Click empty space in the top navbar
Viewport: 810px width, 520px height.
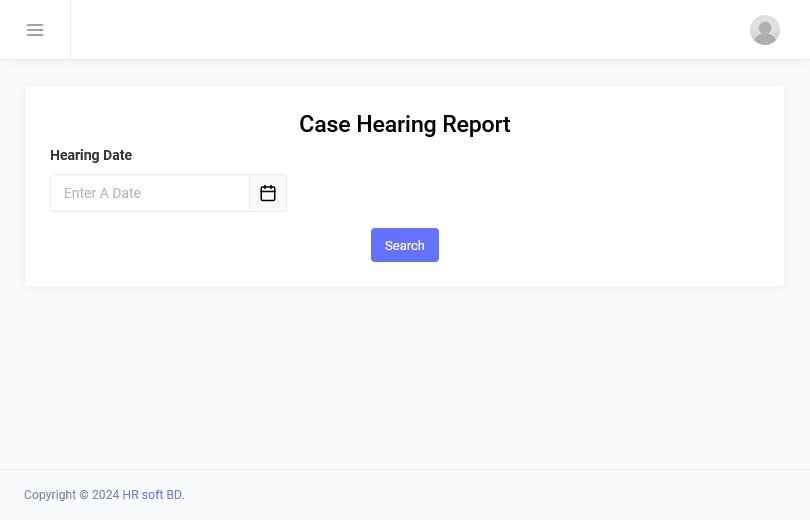[x=400, y=30]
